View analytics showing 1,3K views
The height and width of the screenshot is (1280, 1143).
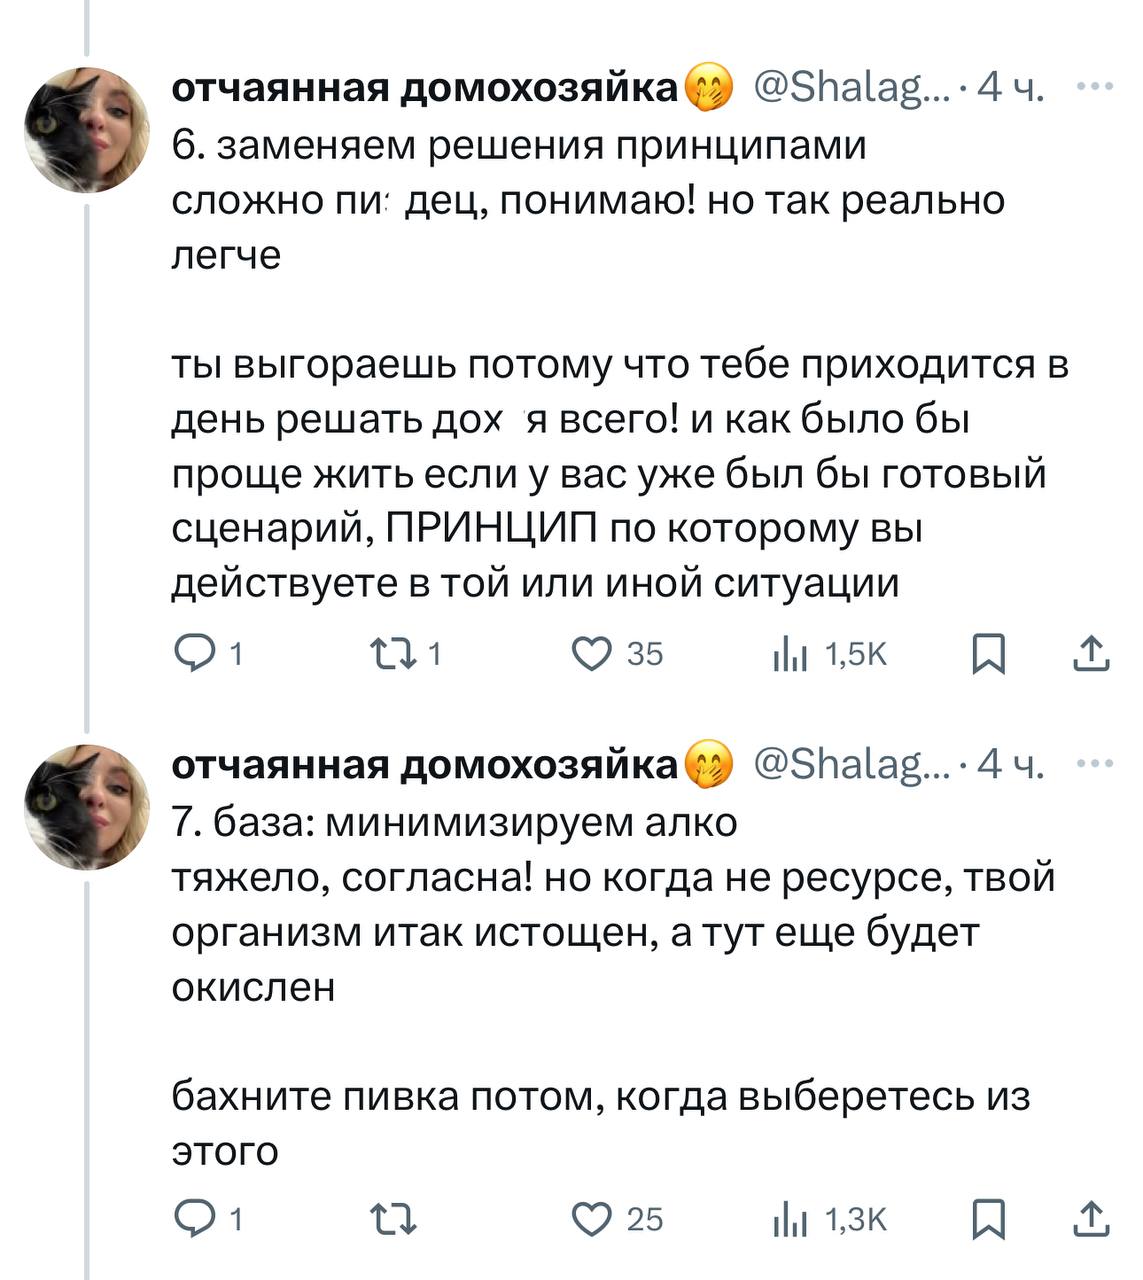[x=790, y=1219]
